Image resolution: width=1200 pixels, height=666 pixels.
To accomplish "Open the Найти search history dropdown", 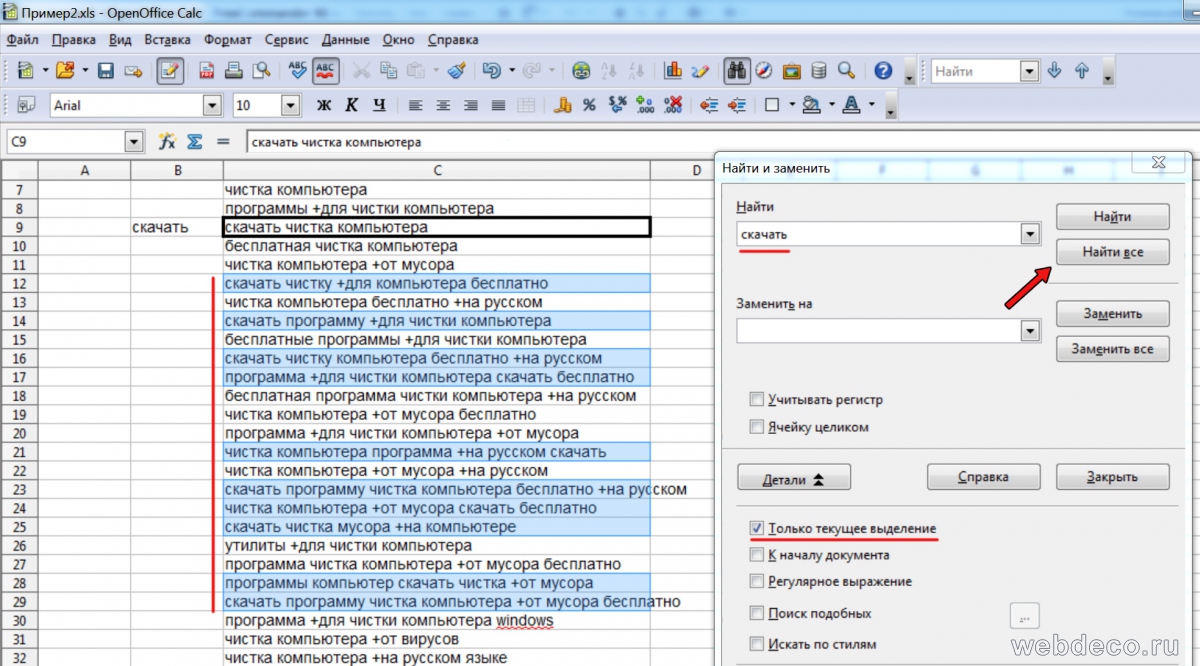I will click(x=1029, y=234).
